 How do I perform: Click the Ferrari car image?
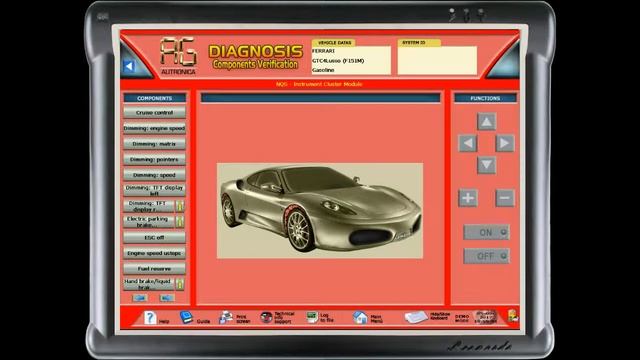320,211
